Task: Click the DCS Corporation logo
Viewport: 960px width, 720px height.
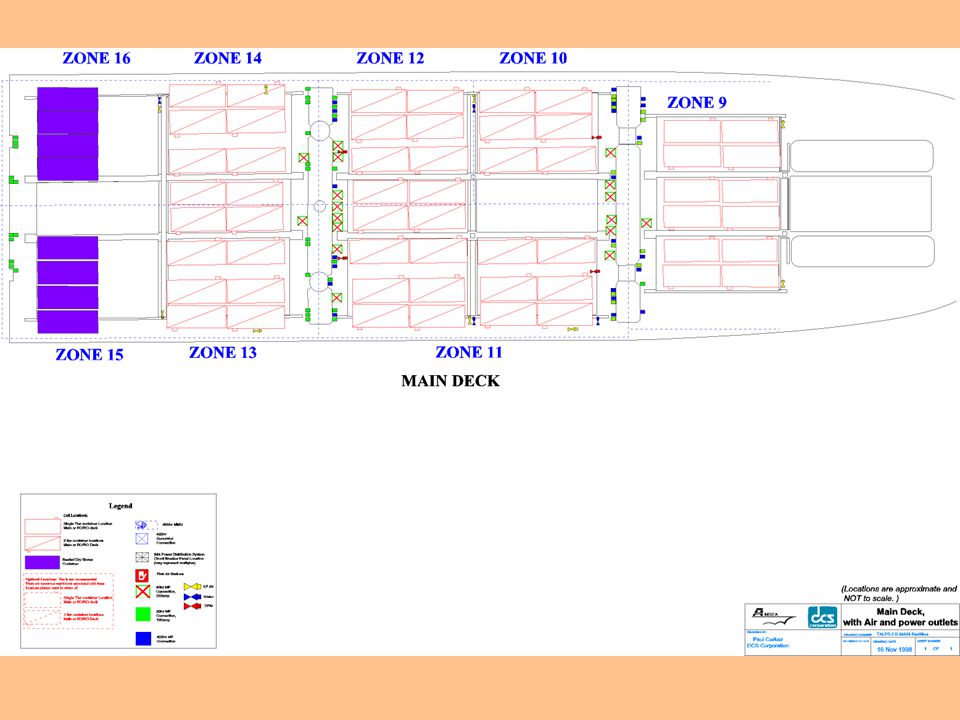Action: point(822,617)
